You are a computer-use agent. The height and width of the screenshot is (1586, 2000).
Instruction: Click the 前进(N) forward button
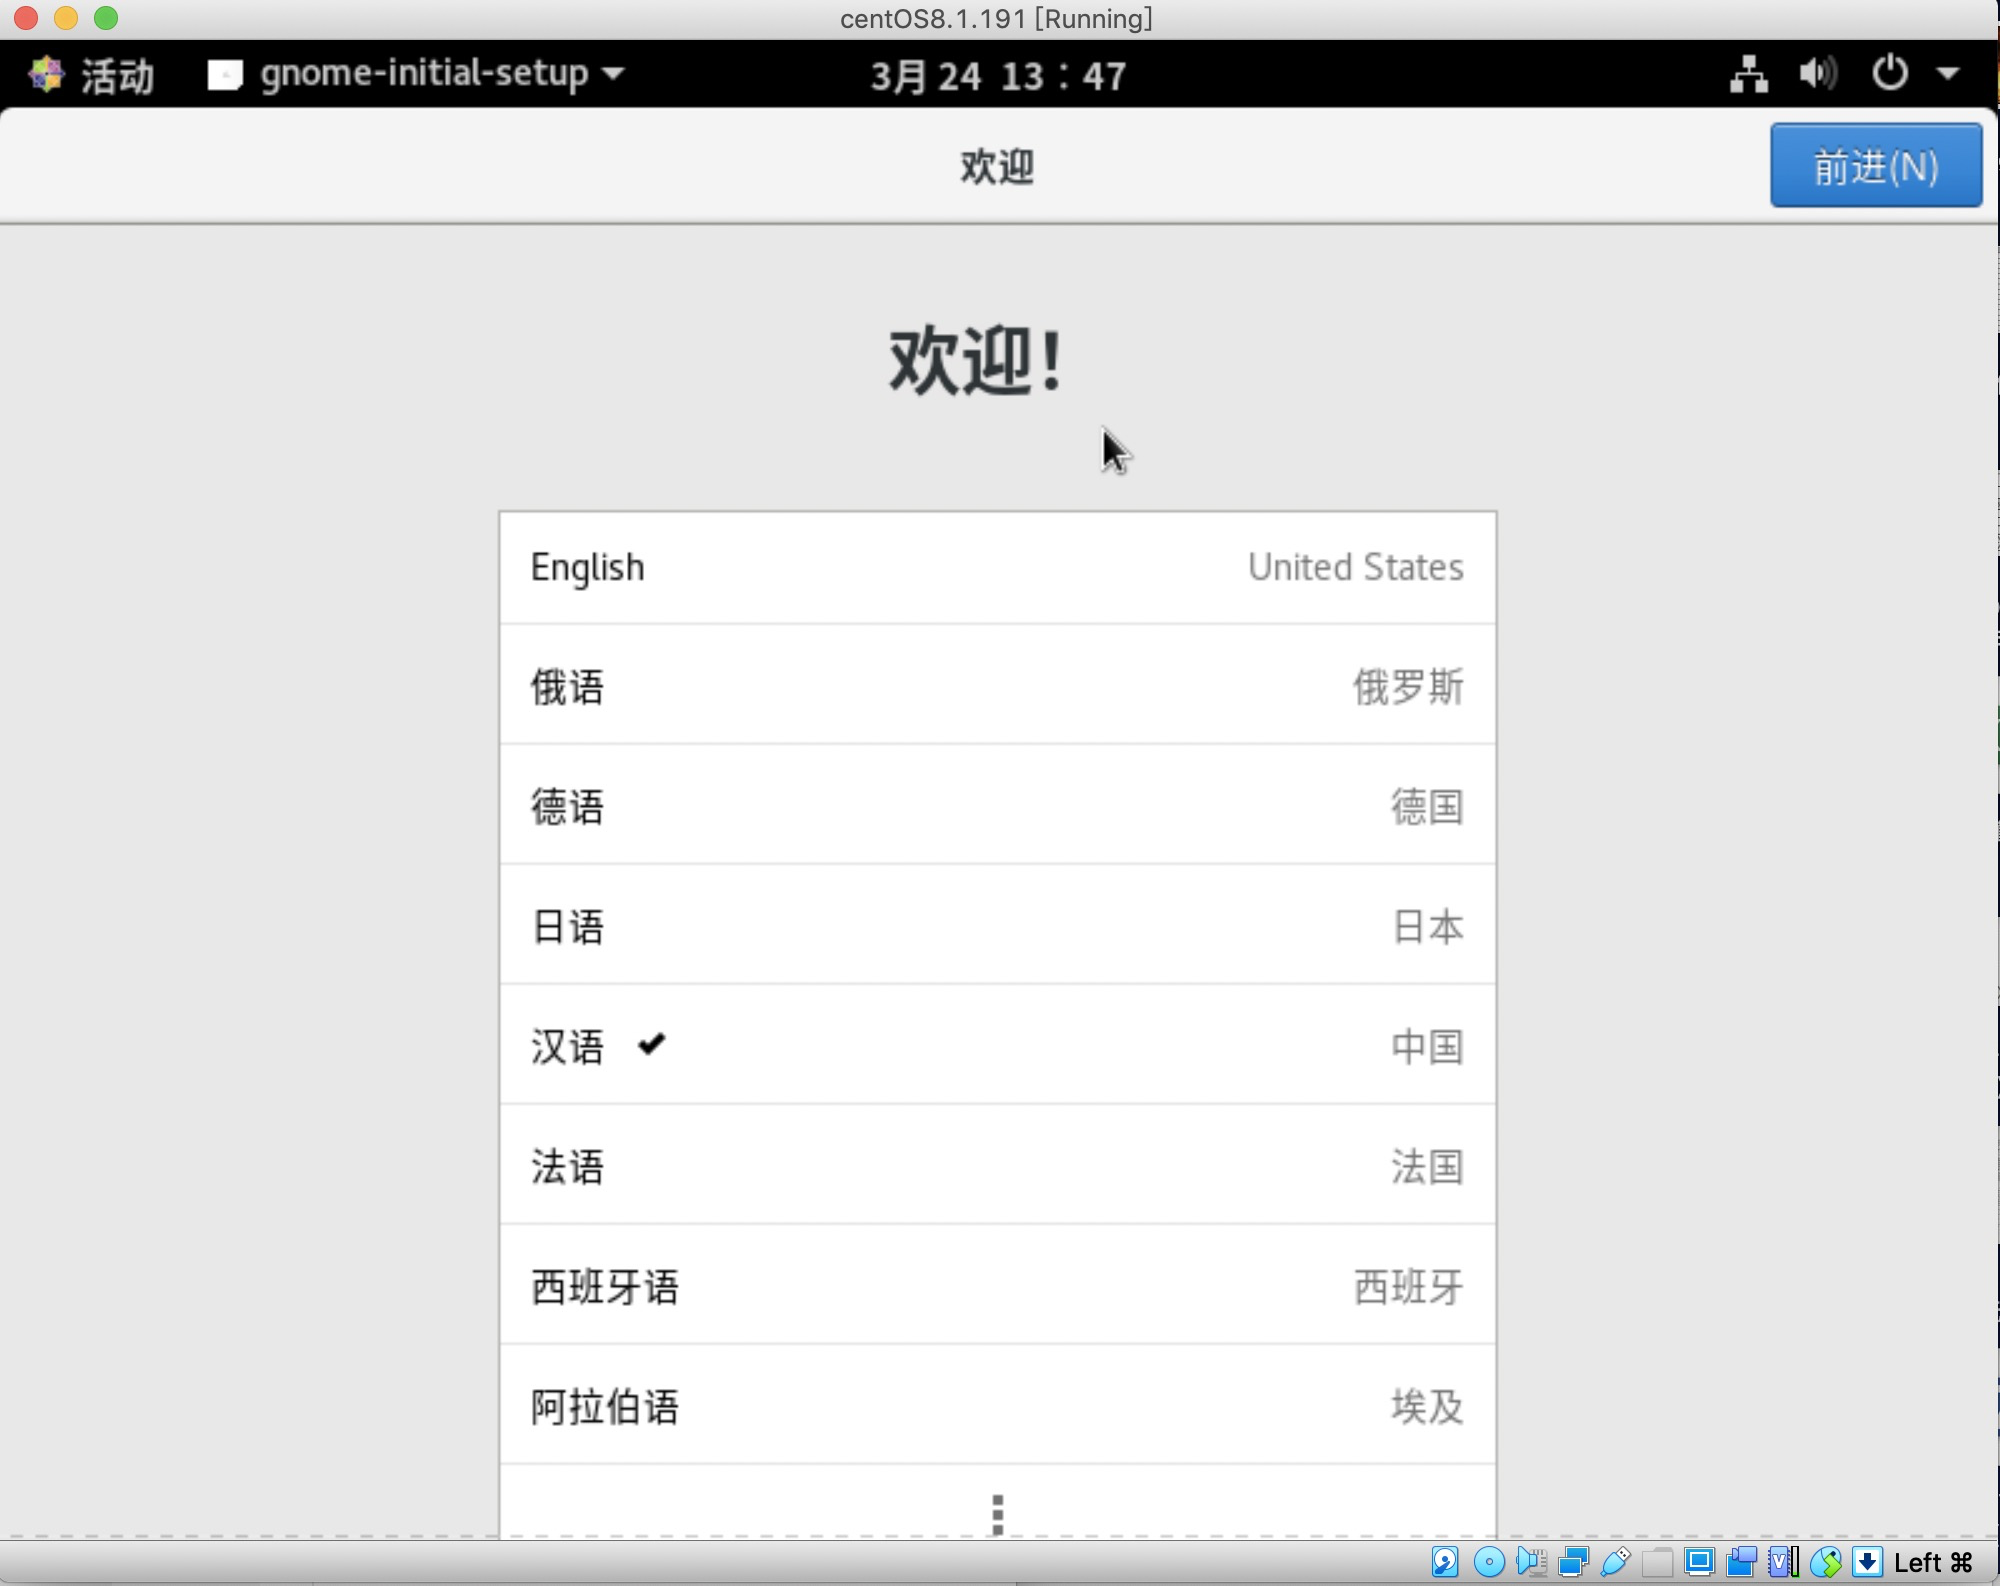click(1876, 165)
